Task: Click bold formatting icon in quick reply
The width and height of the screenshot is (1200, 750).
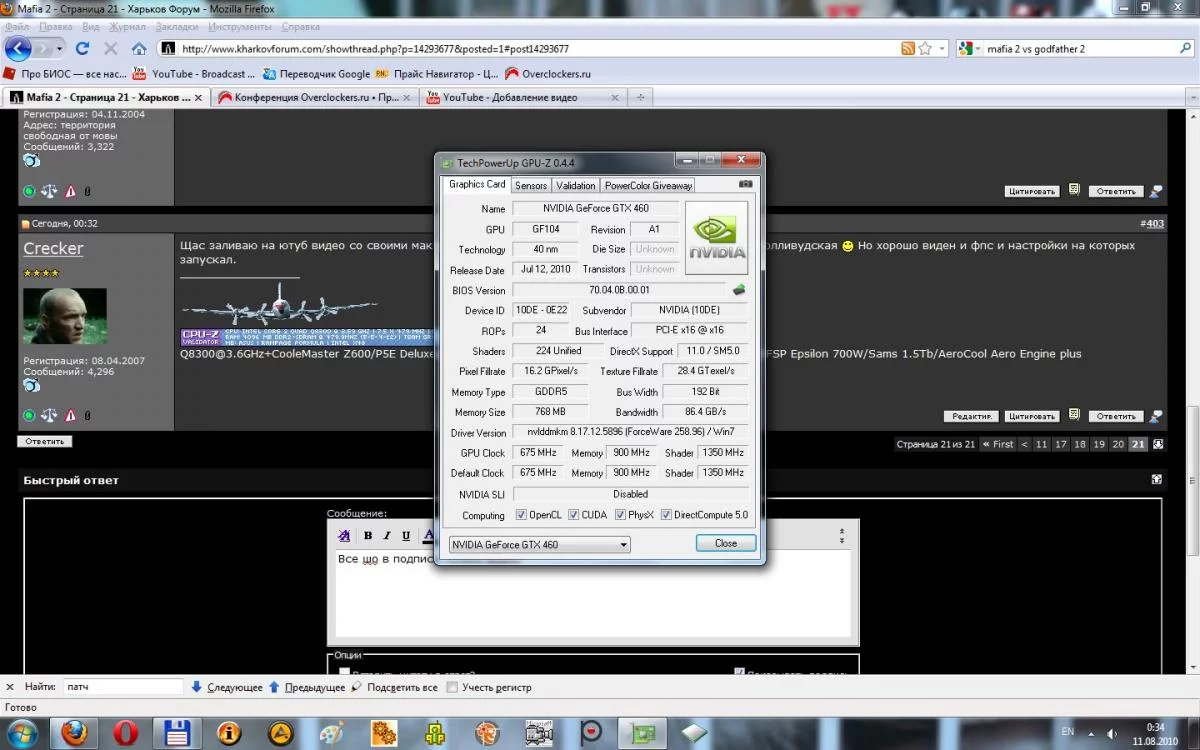Action: [x=368, y=536]
